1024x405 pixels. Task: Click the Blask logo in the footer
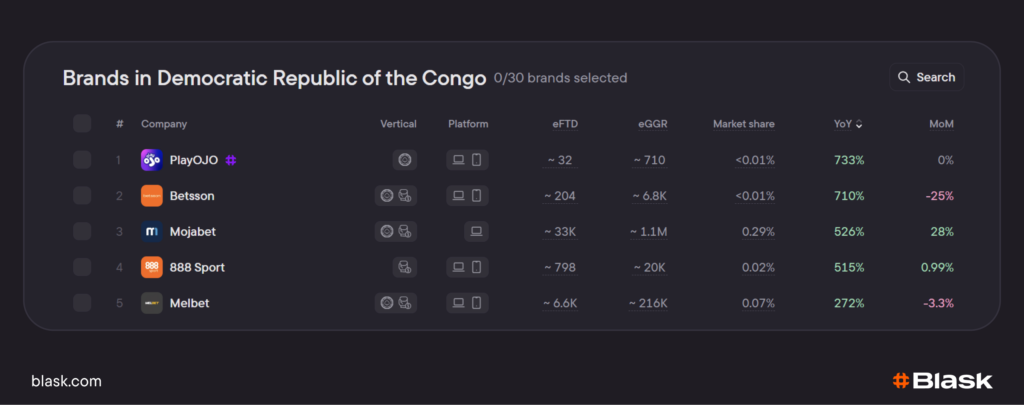942,381
